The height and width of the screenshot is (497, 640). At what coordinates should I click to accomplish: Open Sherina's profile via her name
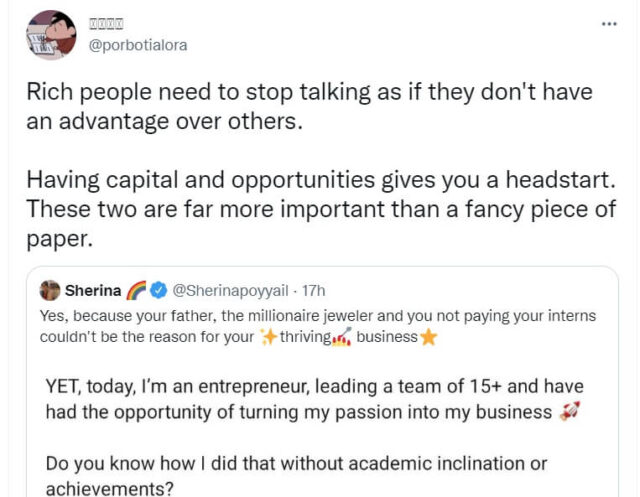pos(93,292)
